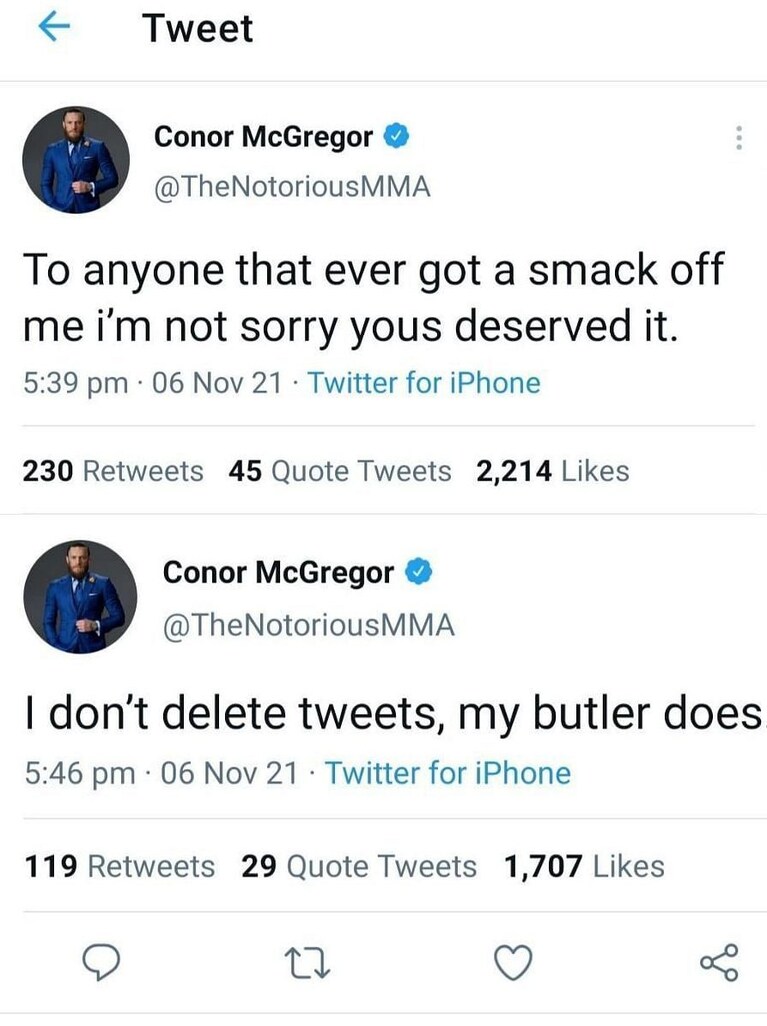
Task: View the 1,707 Likes list
Action: click(584, 866)
